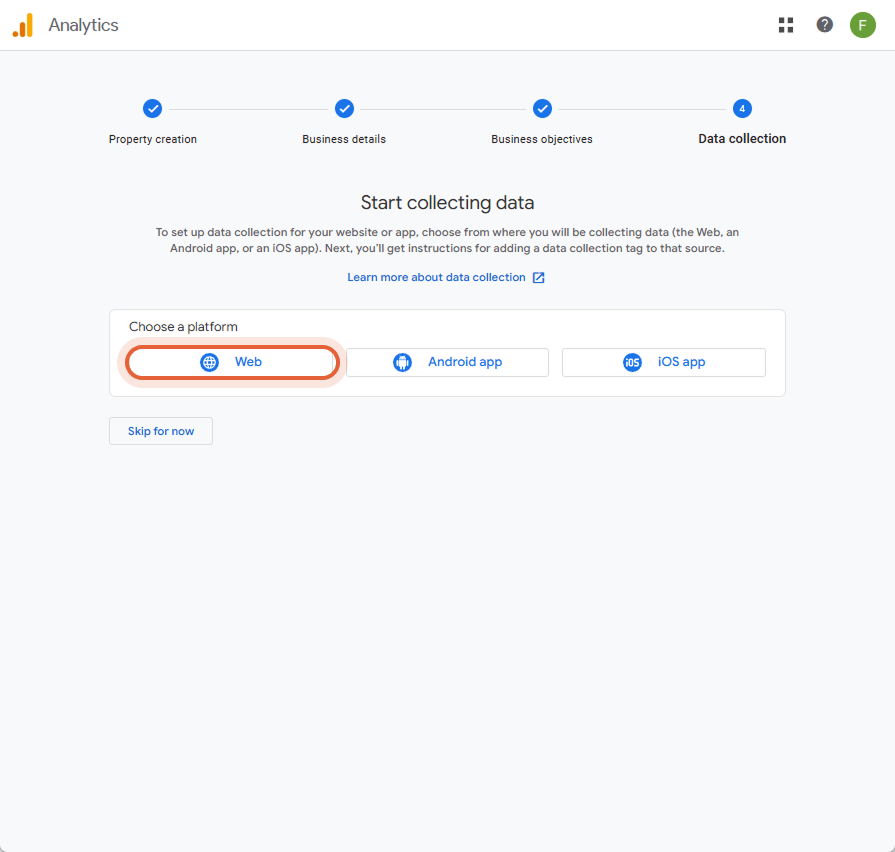Viewport: 895px width, 852px height.
Task: Open the Google apps grid
Action: click(786, 25)
